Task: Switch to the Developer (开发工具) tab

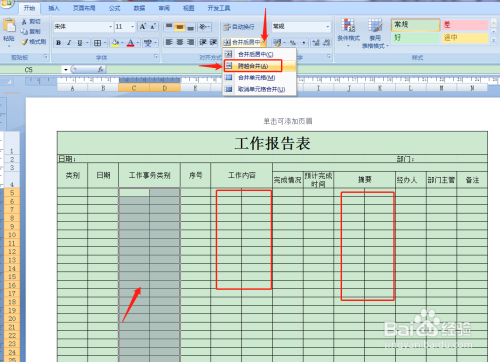Action: (219, 8)
